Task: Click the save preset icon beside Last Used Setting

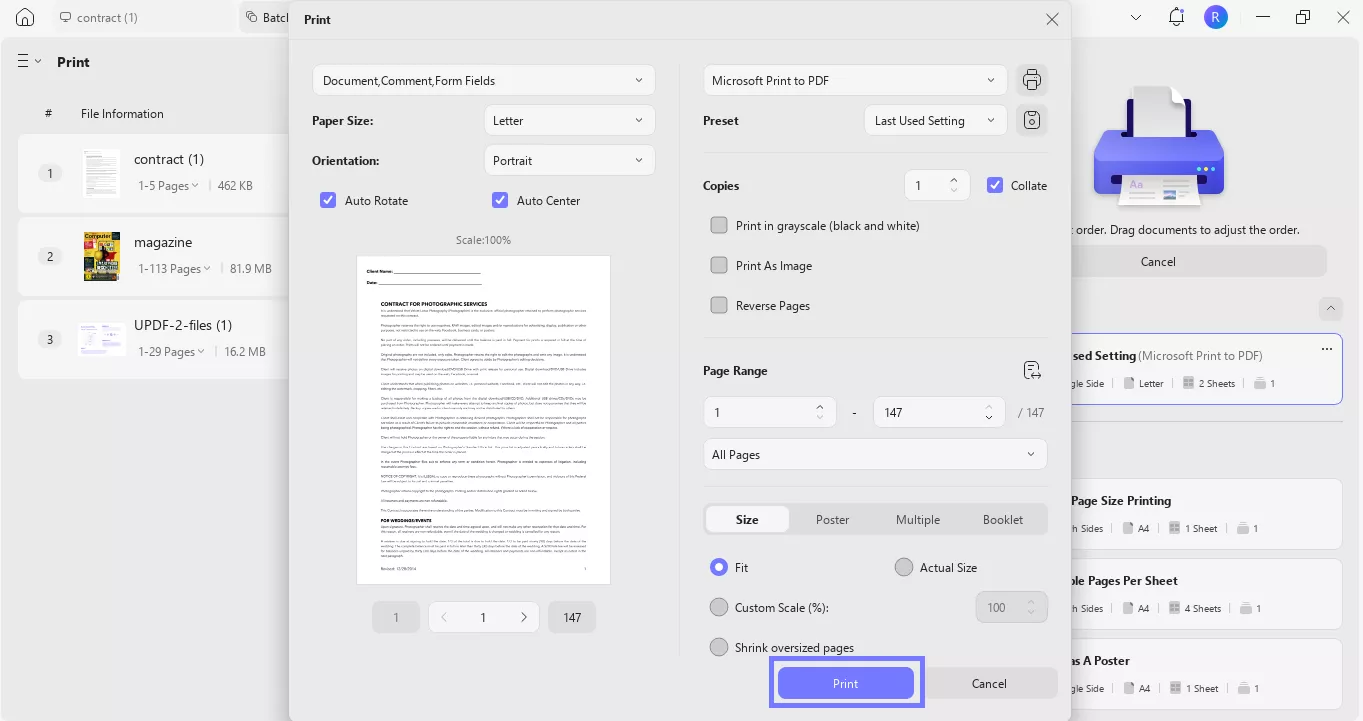Action: tap(1032, 120)
